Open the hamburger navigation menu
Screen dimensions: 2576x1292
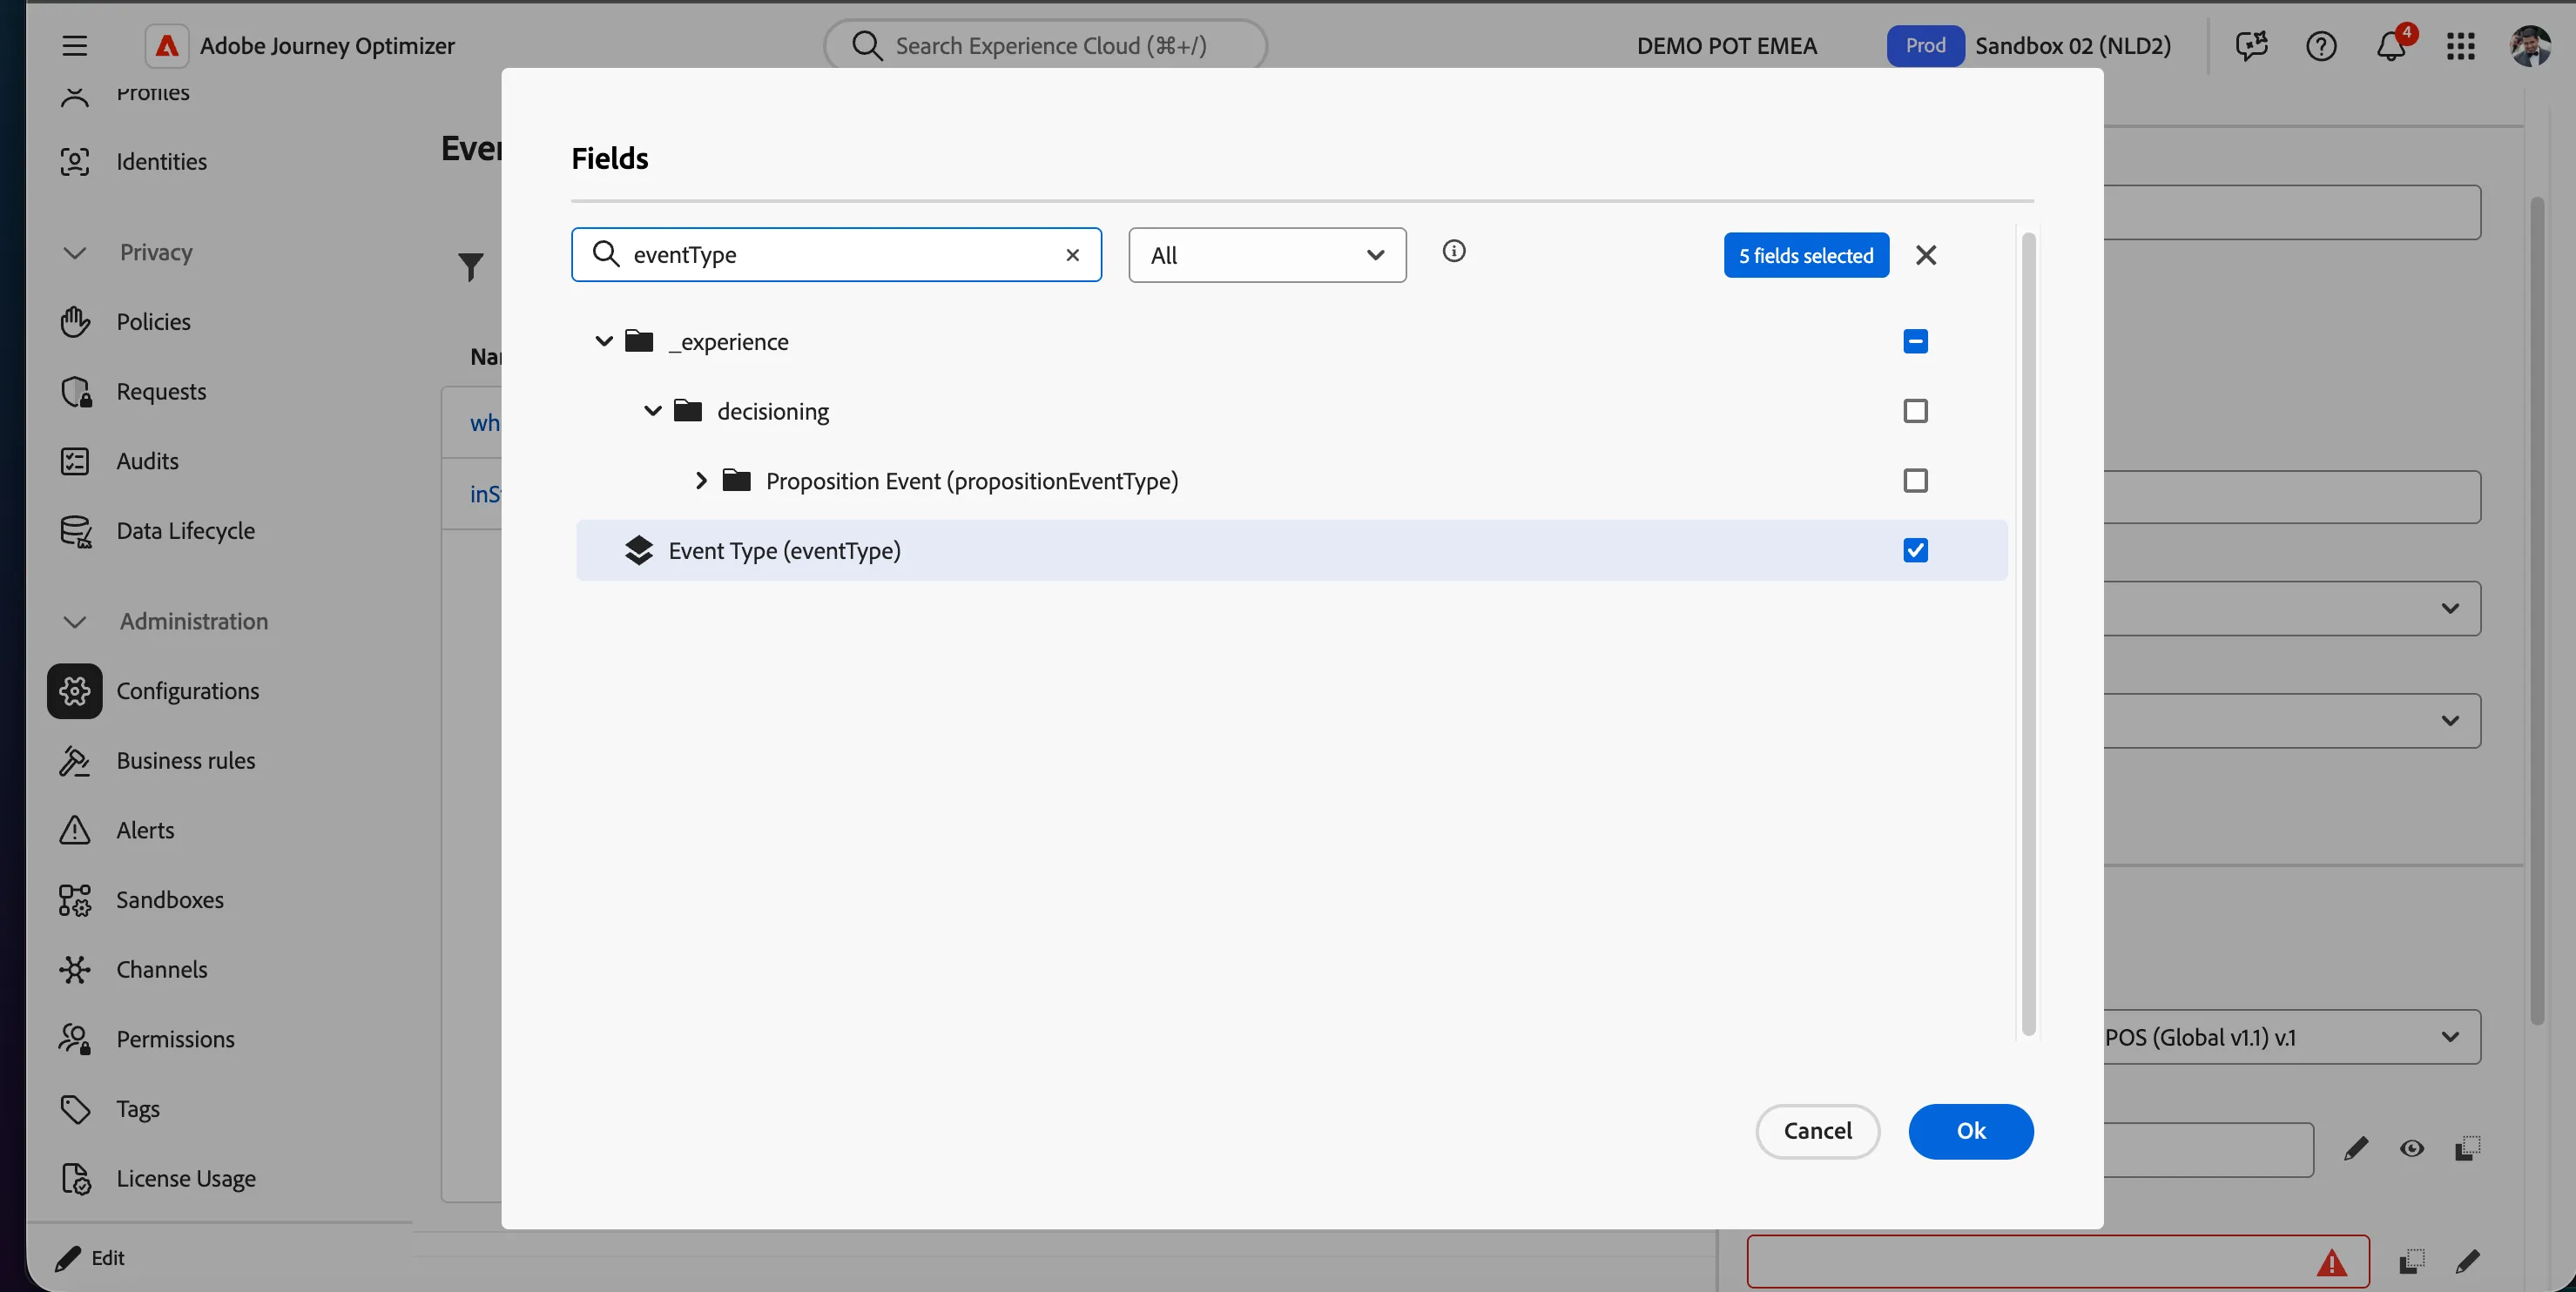click(75, 46)
